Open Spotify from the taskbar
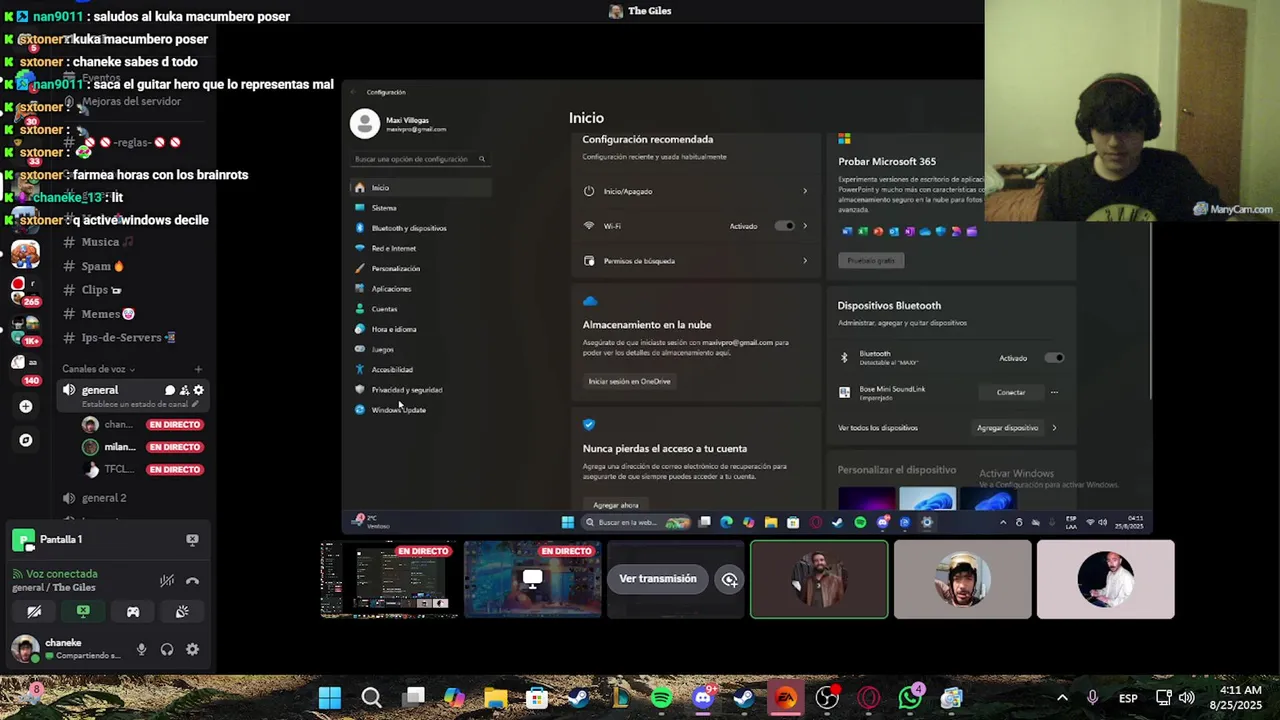1280x720 pixels. click(x=661, y=698)
